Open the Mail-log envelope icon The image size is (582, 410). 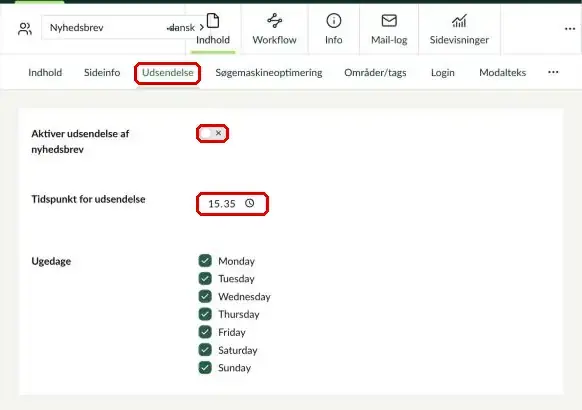tap(389, 21)
